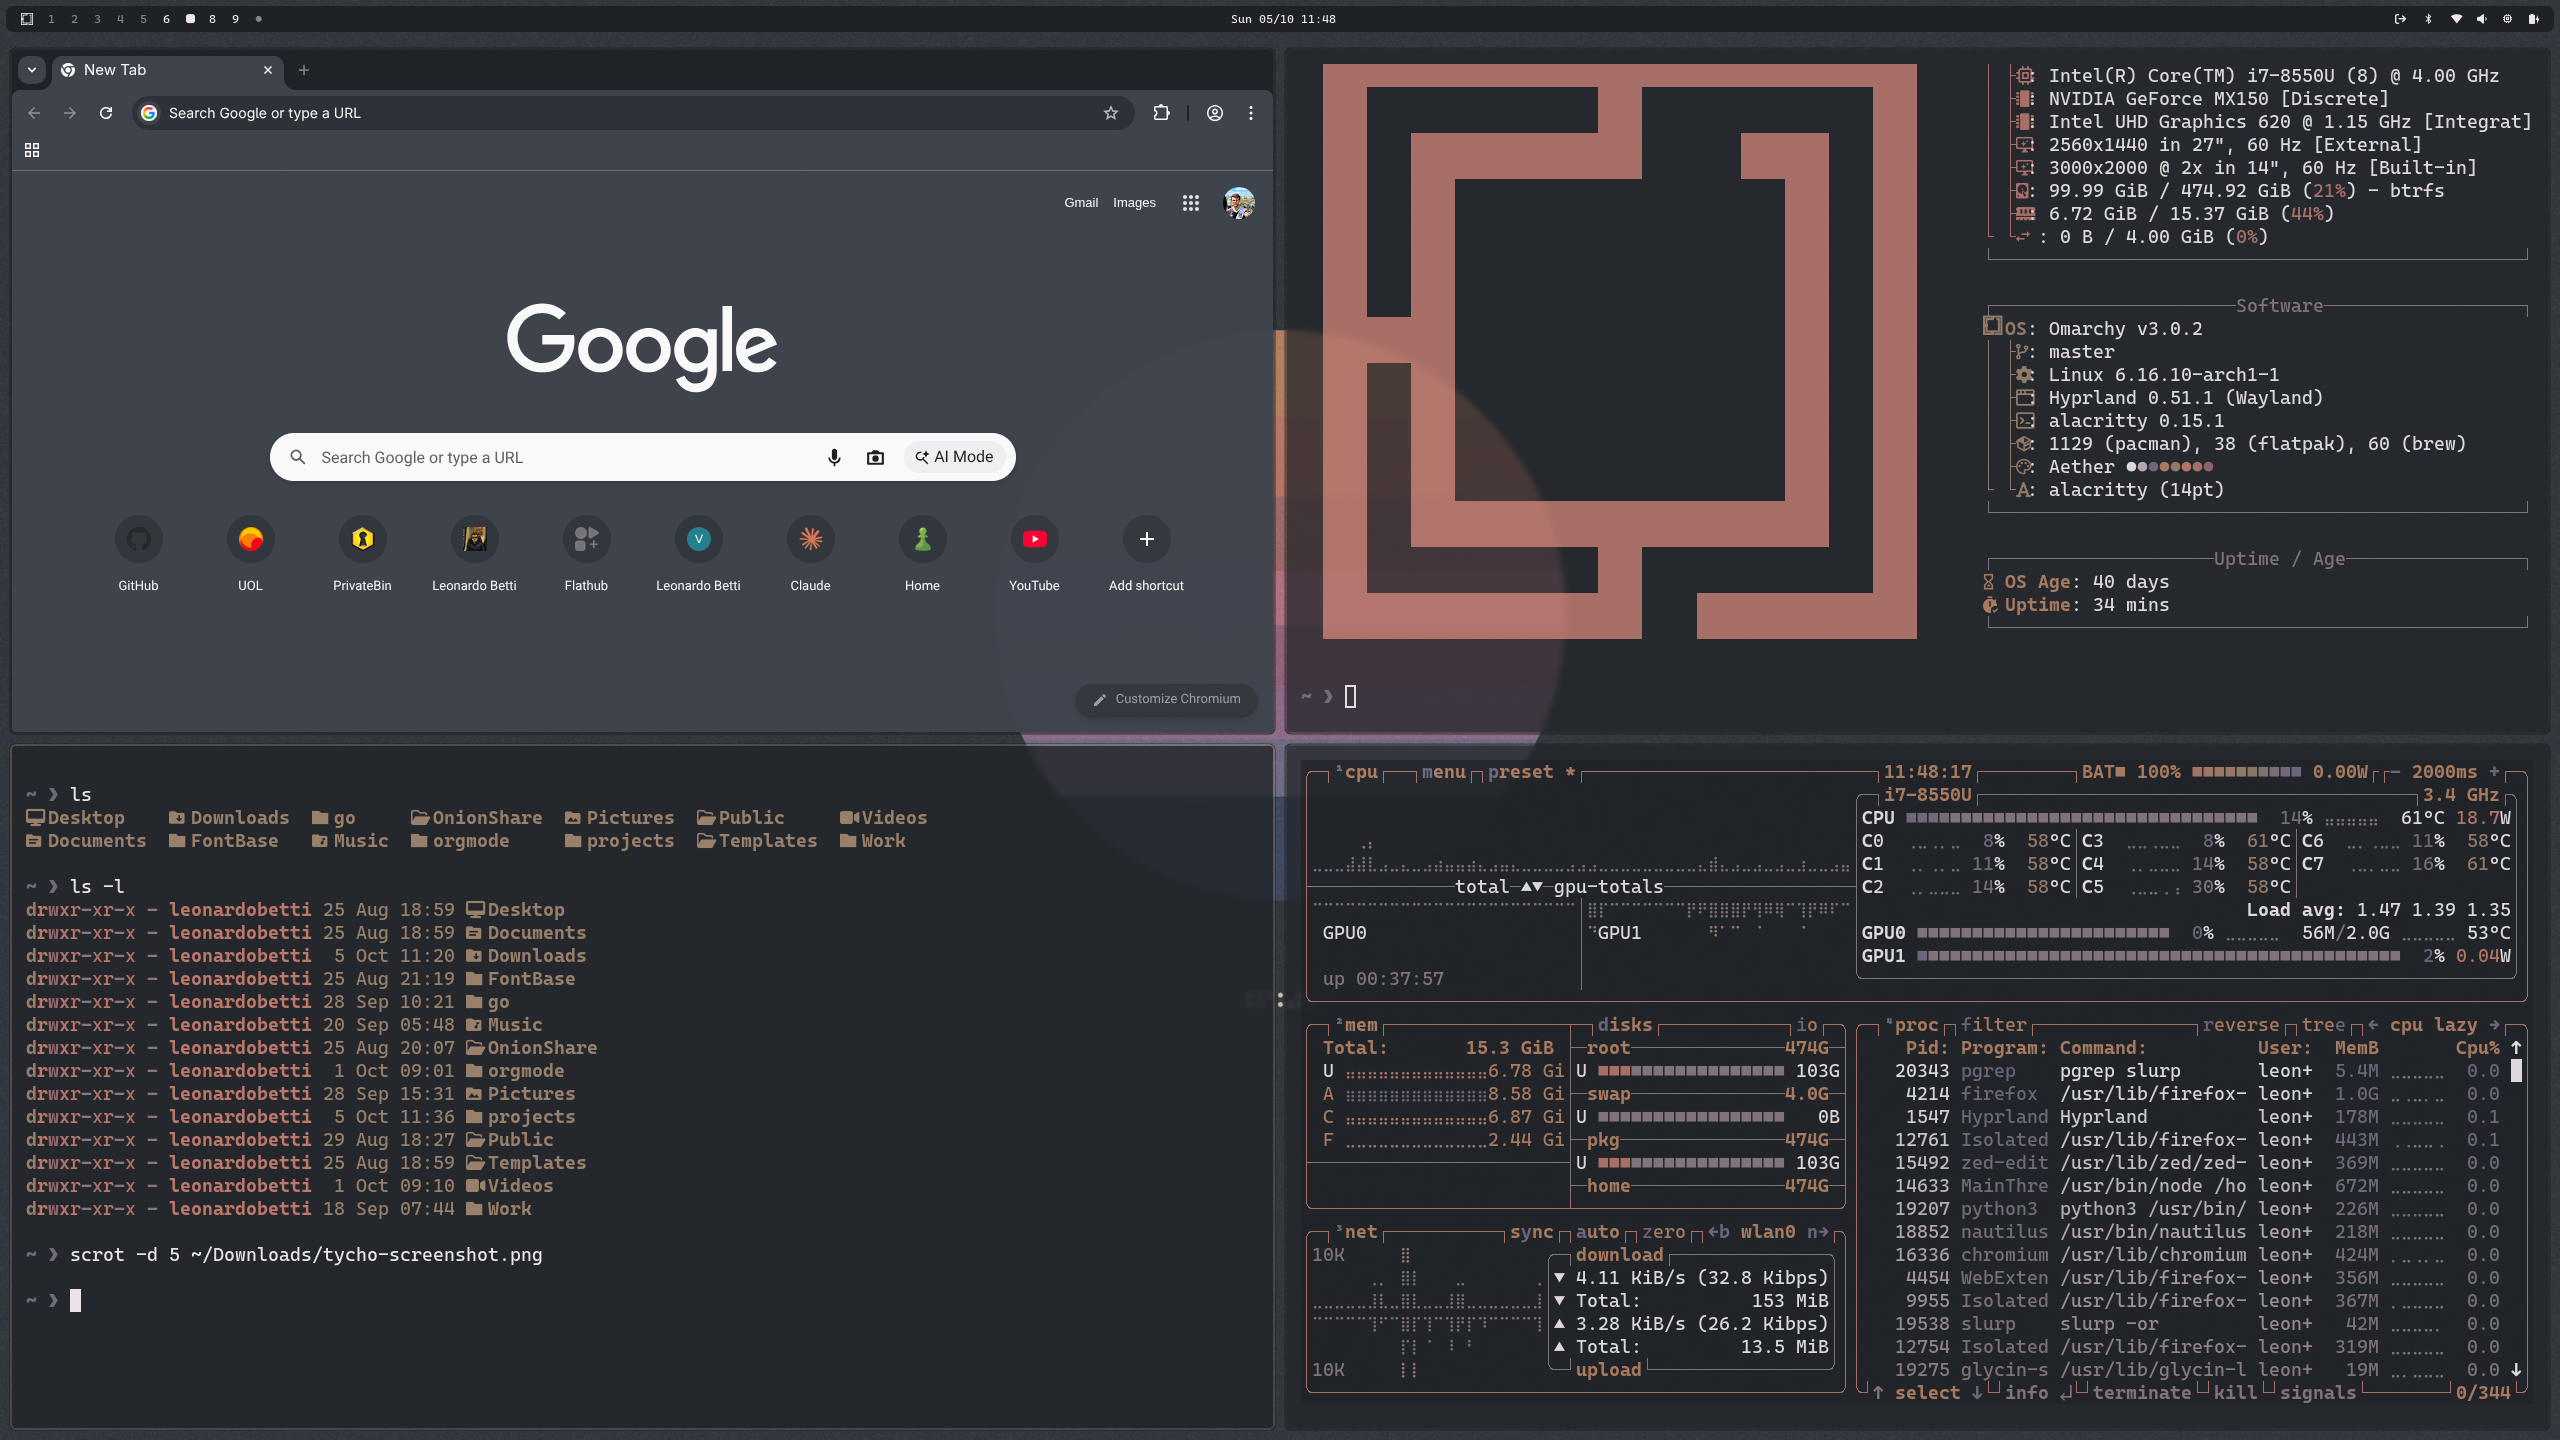Toggle auto scaling in btop net panel
The image size is (2560, 1440).
(1597, 1232)
